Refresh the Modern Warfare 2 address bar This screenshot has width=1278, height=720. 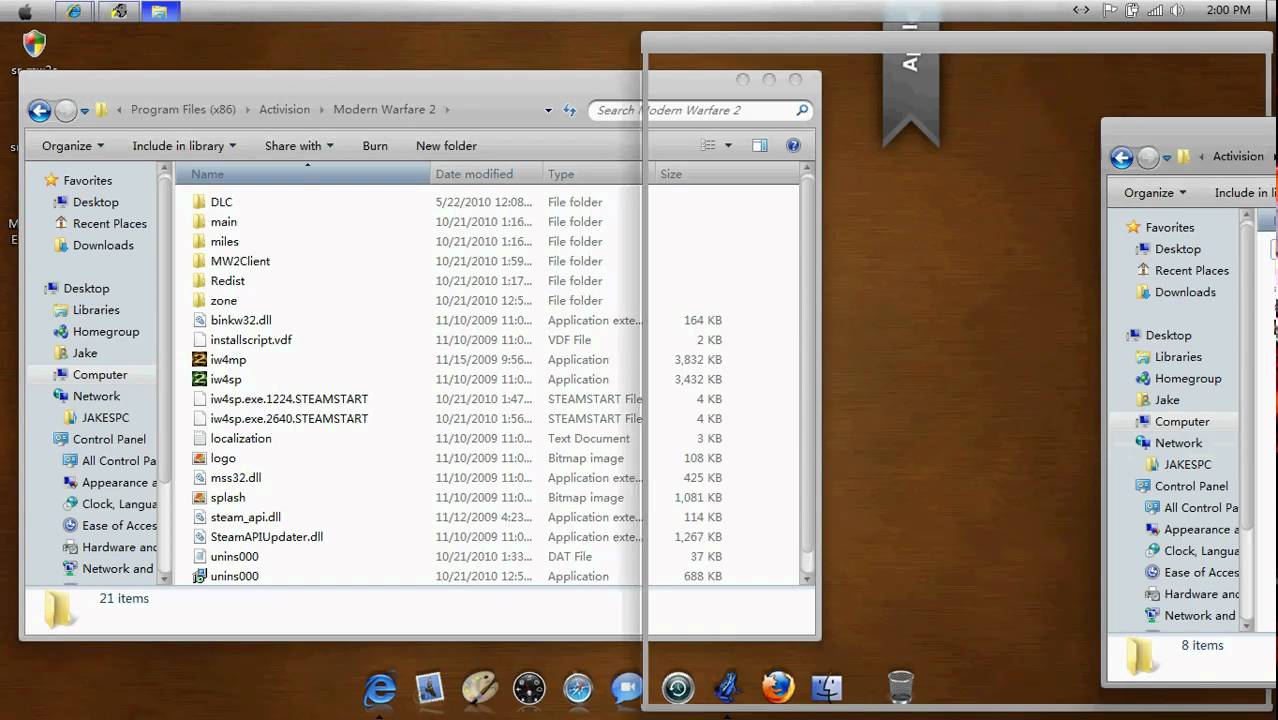[570, 111]
